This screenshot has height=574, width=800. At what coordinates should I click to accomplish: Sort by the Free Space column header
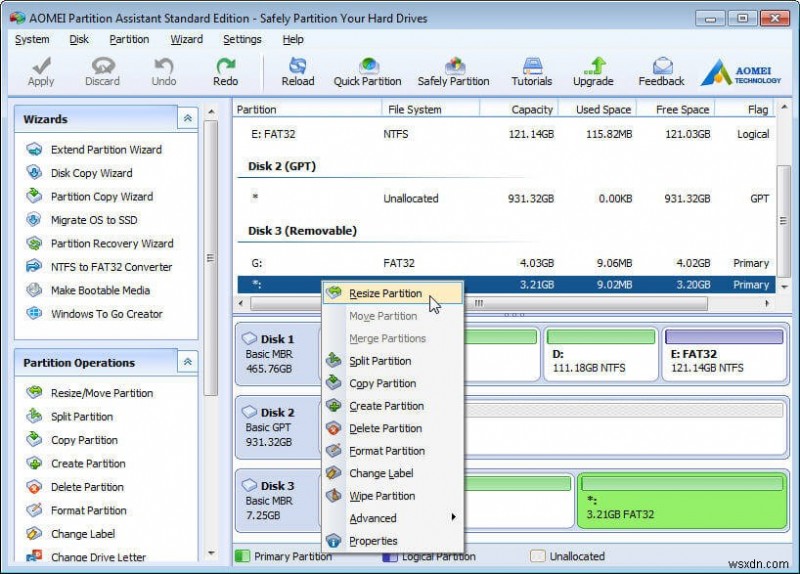coord(676,109)
